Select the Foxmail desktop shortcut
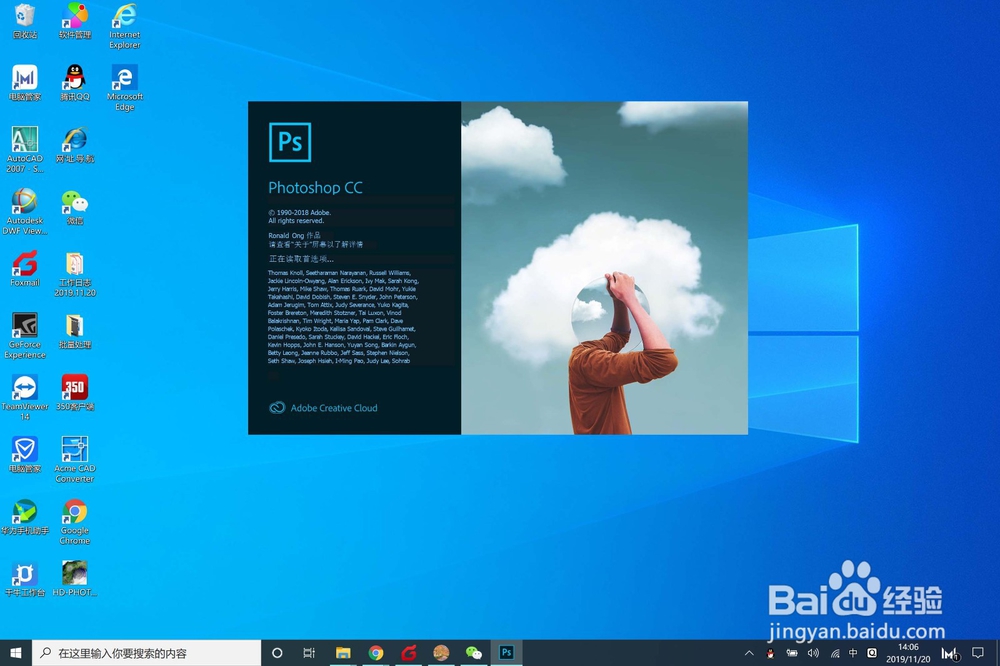This screenshot has height=666, width=1000. tap(25, 269)
